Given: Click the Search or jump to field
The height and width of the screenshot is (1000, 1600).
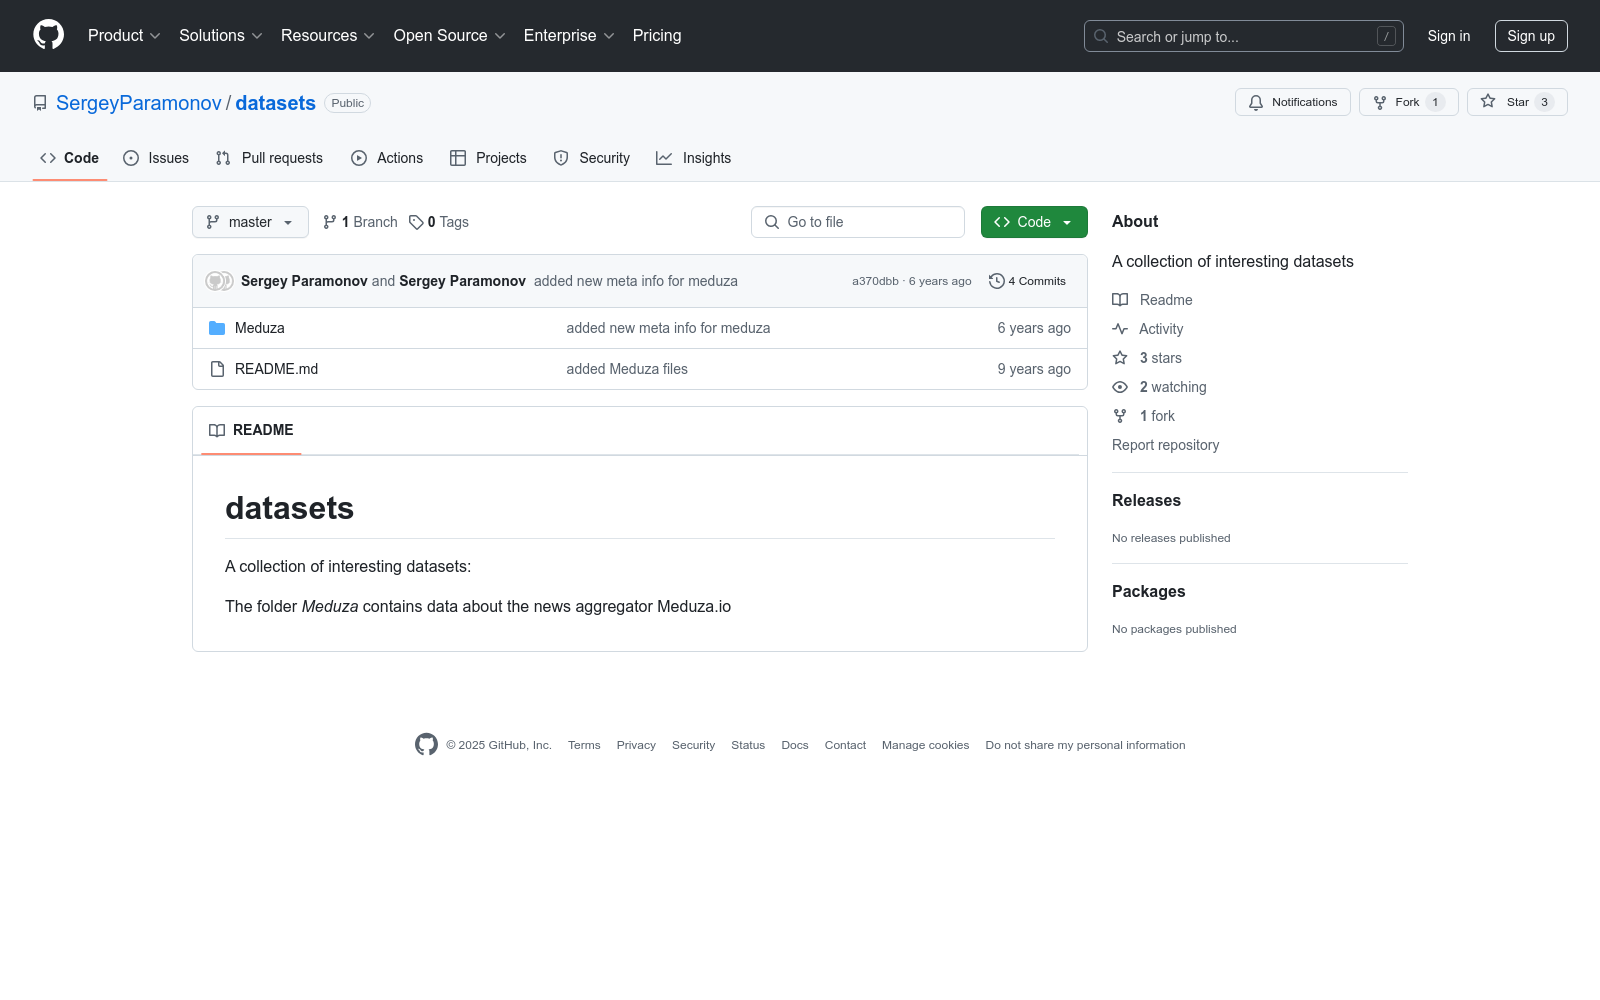Looking at the screenshot, I should coord(1244,36).
